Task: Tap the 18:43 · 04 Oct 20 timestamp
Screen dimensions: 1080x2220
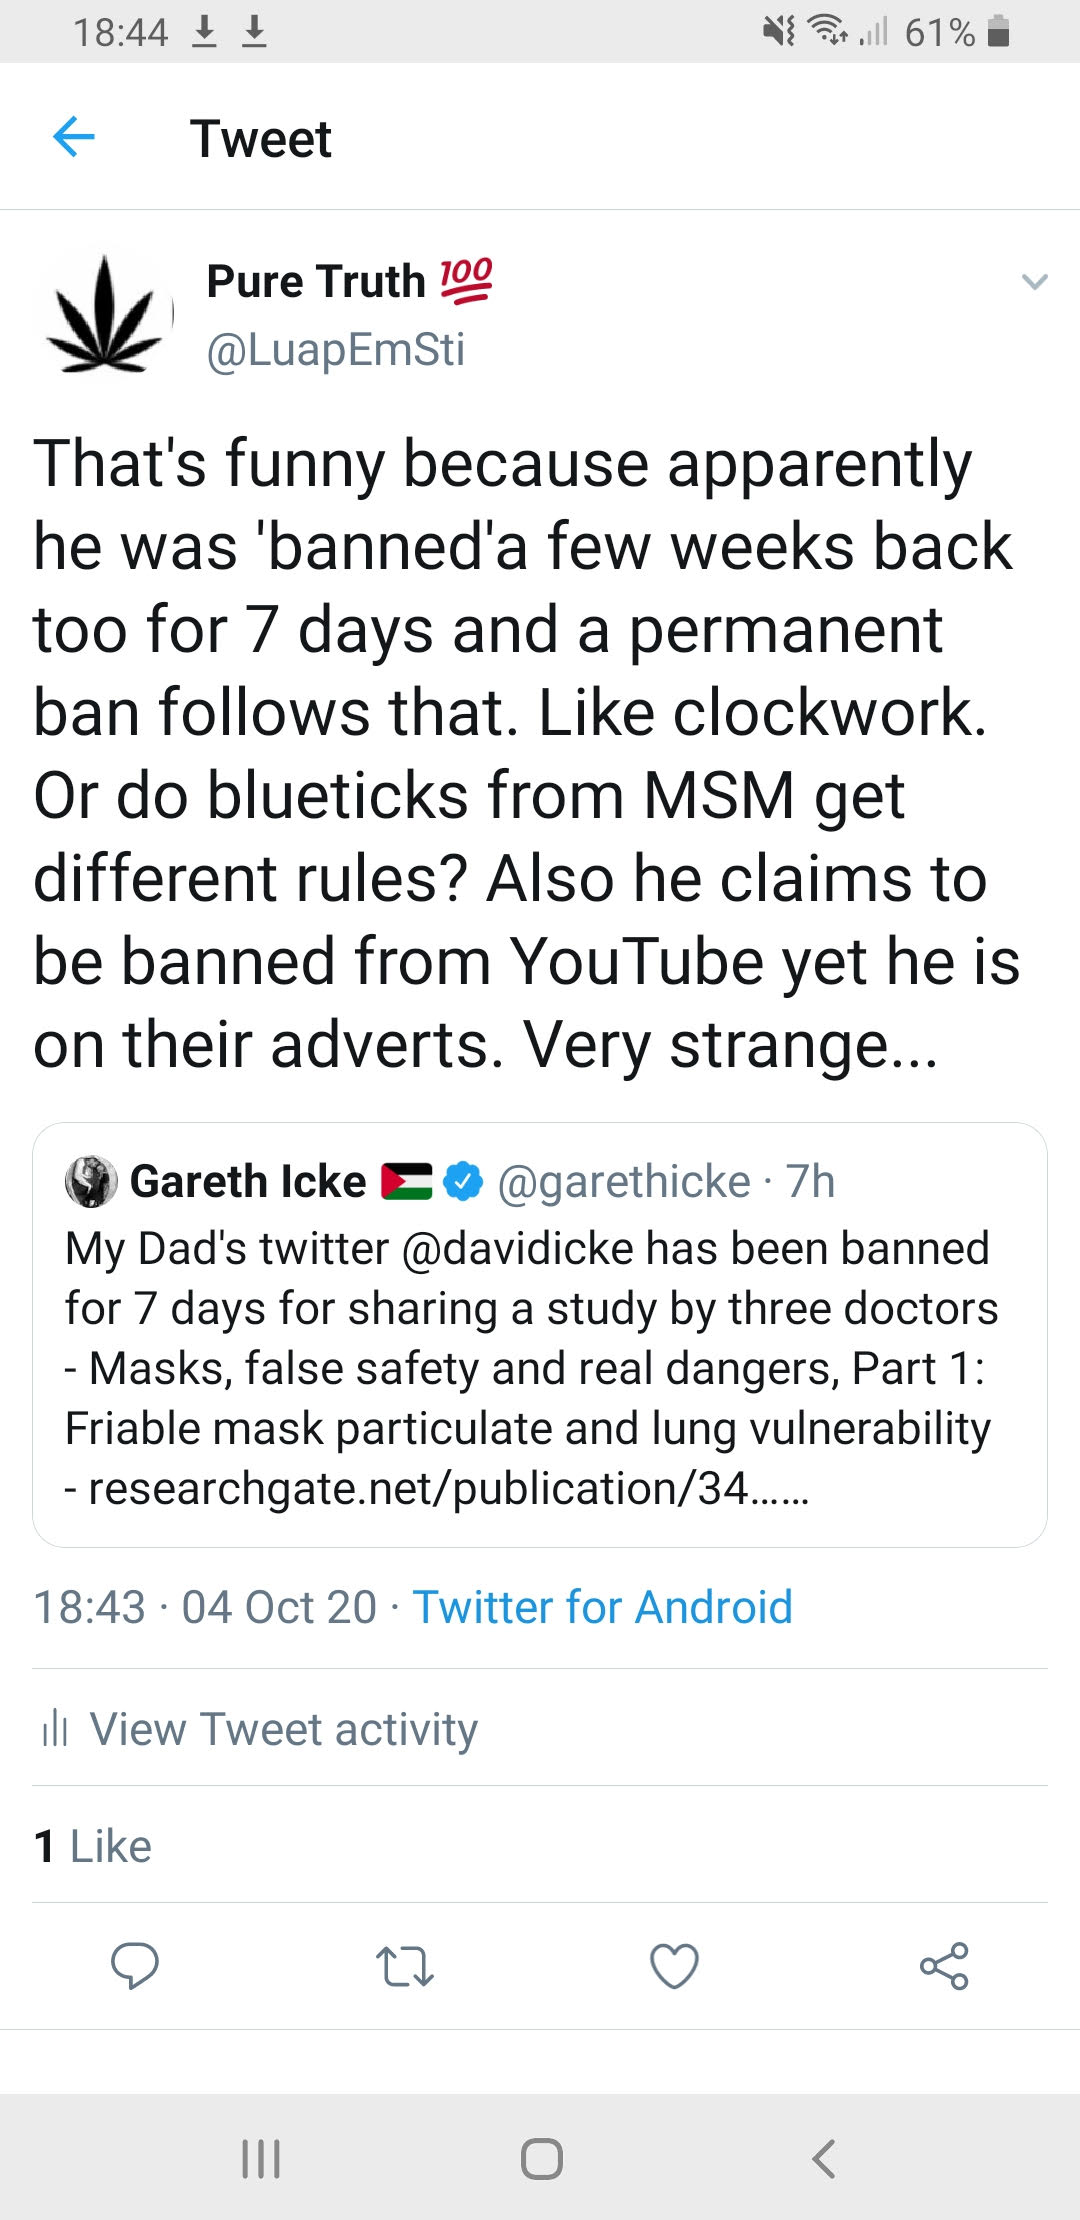Action: pyautogui.click(x=205, y=1607)
